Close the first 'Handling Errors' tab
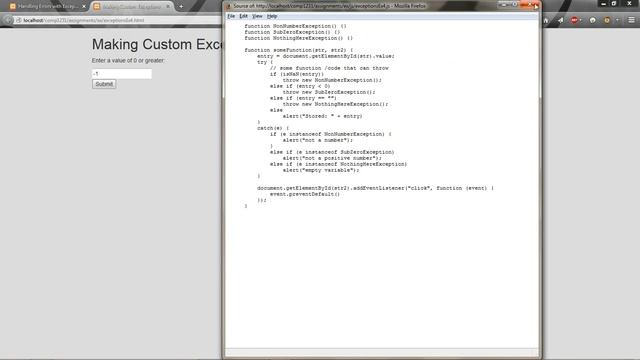The height and width of the screenshot is (360, 640). 84,7
